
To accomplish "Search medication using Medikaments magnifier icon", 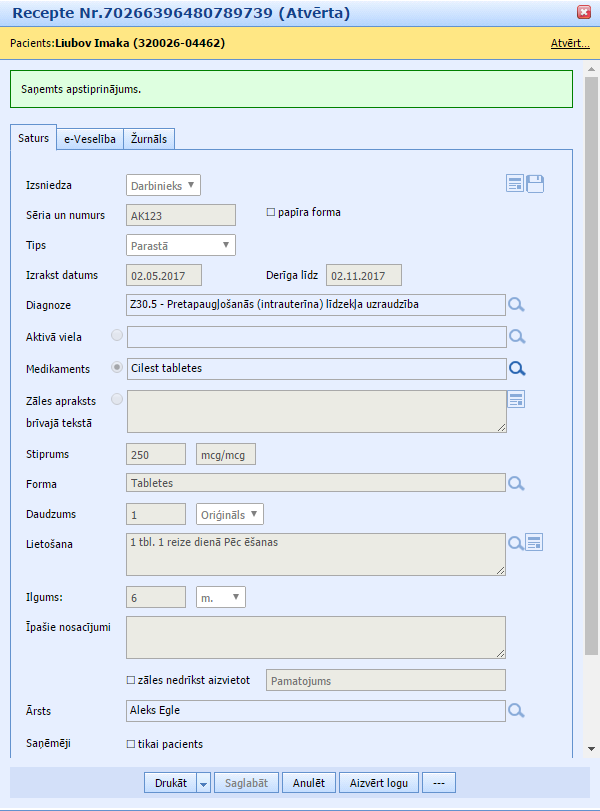I will pos(516,368).
